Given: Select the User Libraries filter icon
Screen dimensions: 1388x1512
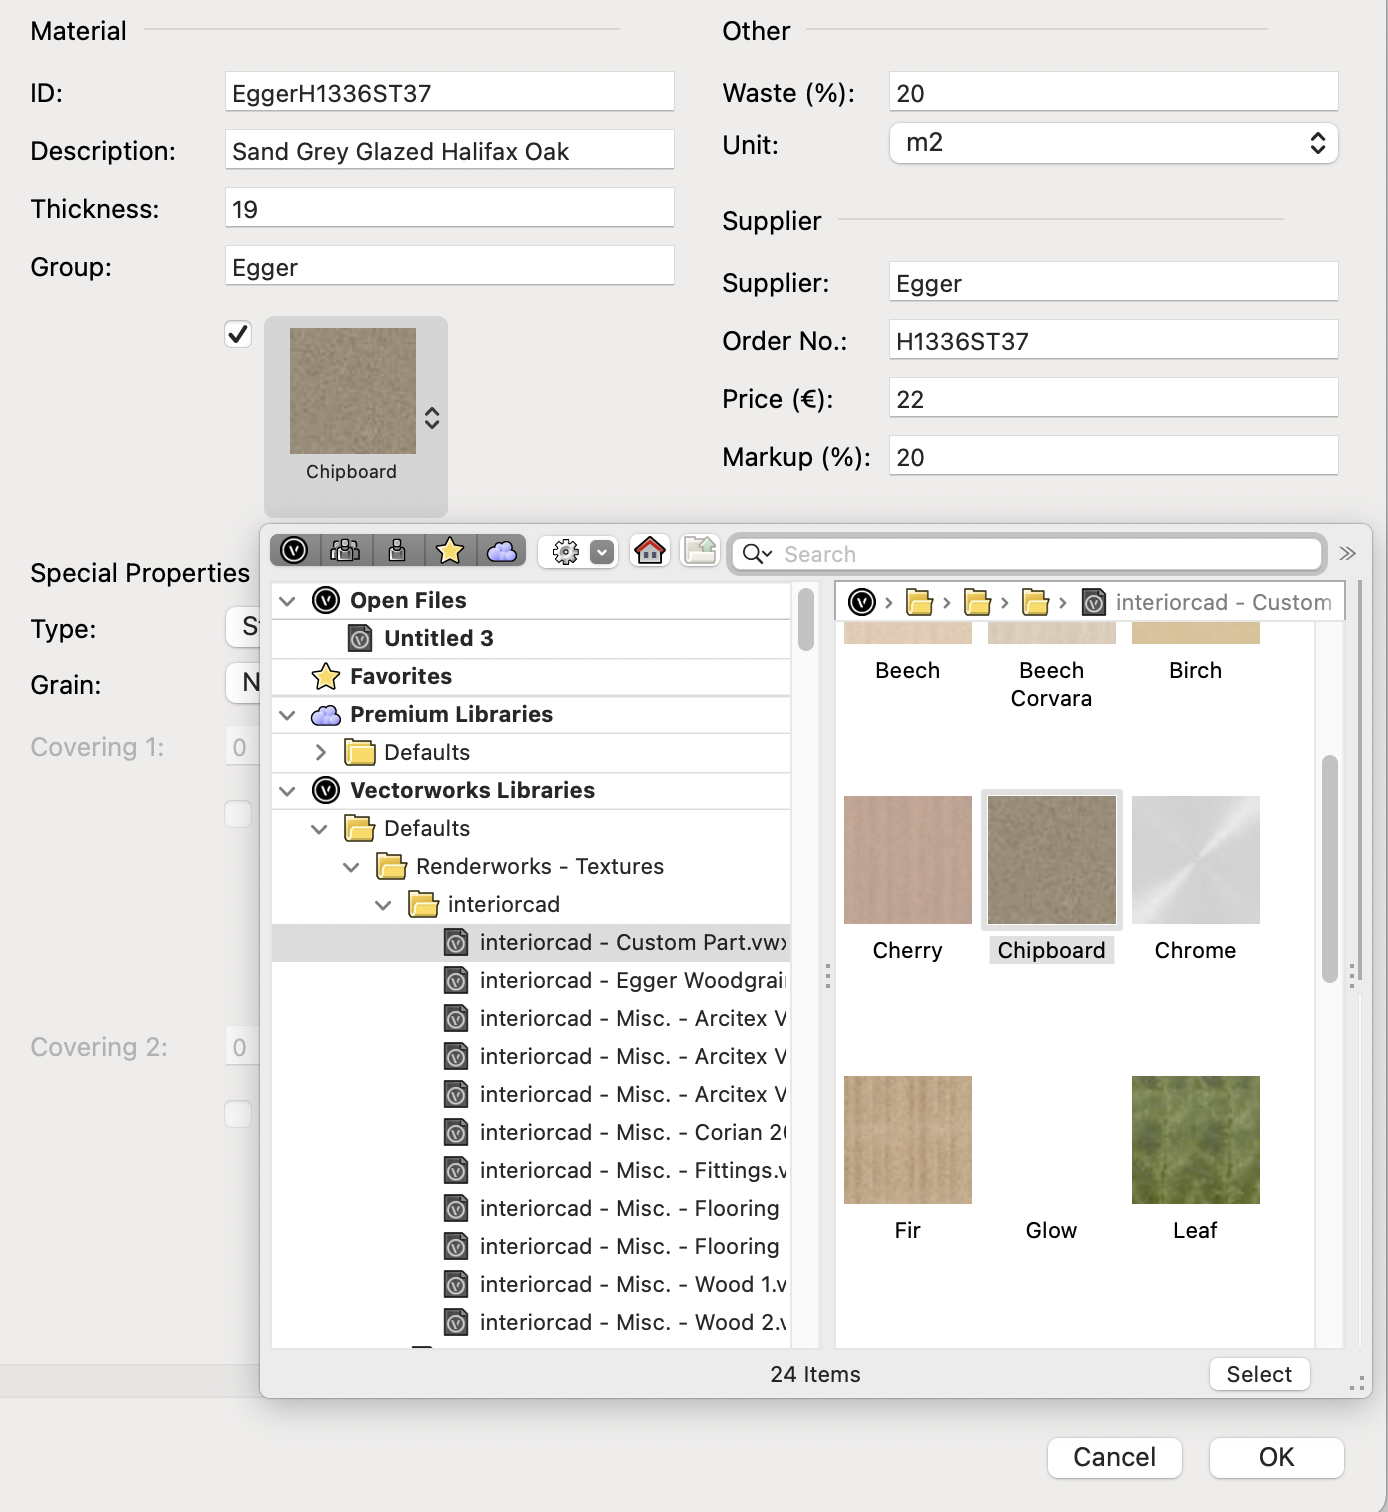Looking at the screenshot, I should tap(397, 551).
